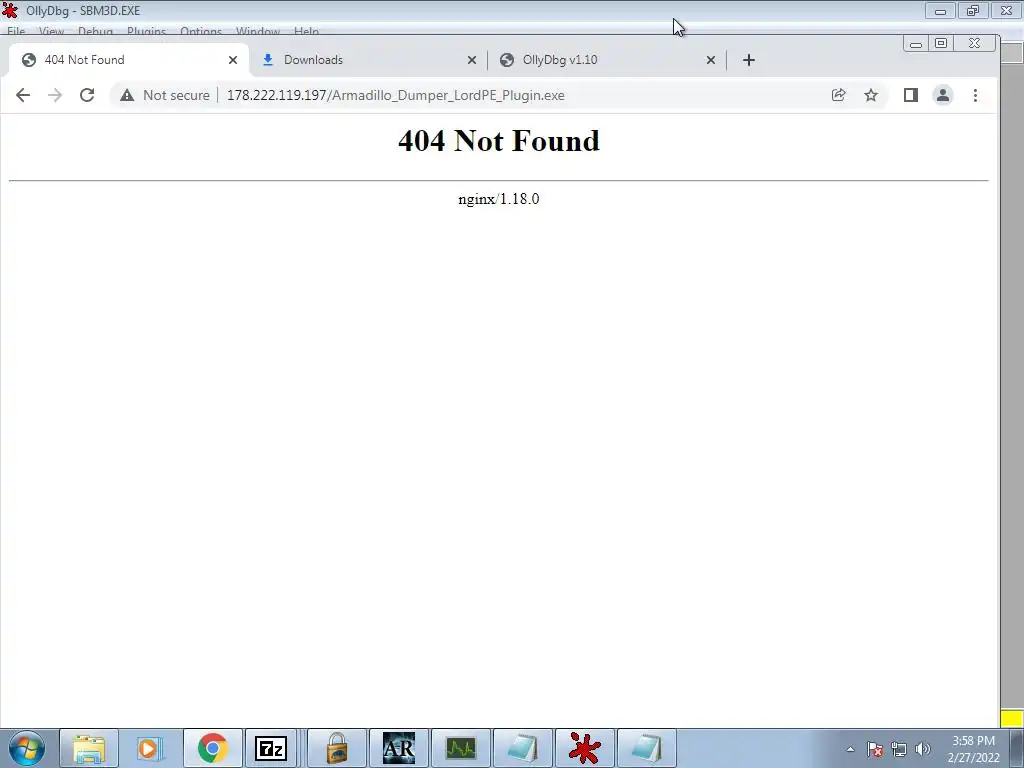Reload the 404 page

point(87,95)
